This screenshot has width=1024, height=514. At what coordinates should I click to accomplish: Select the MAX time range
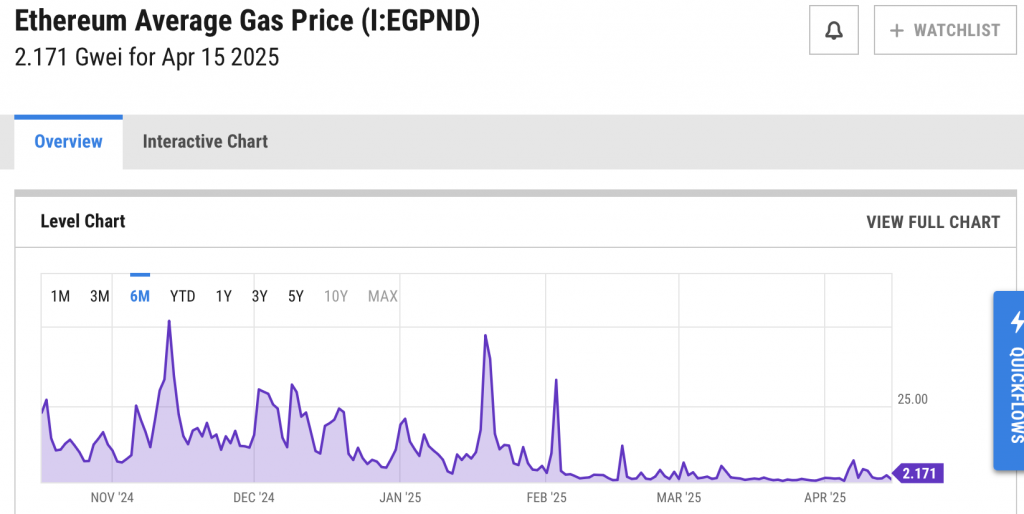pos(383,296)
